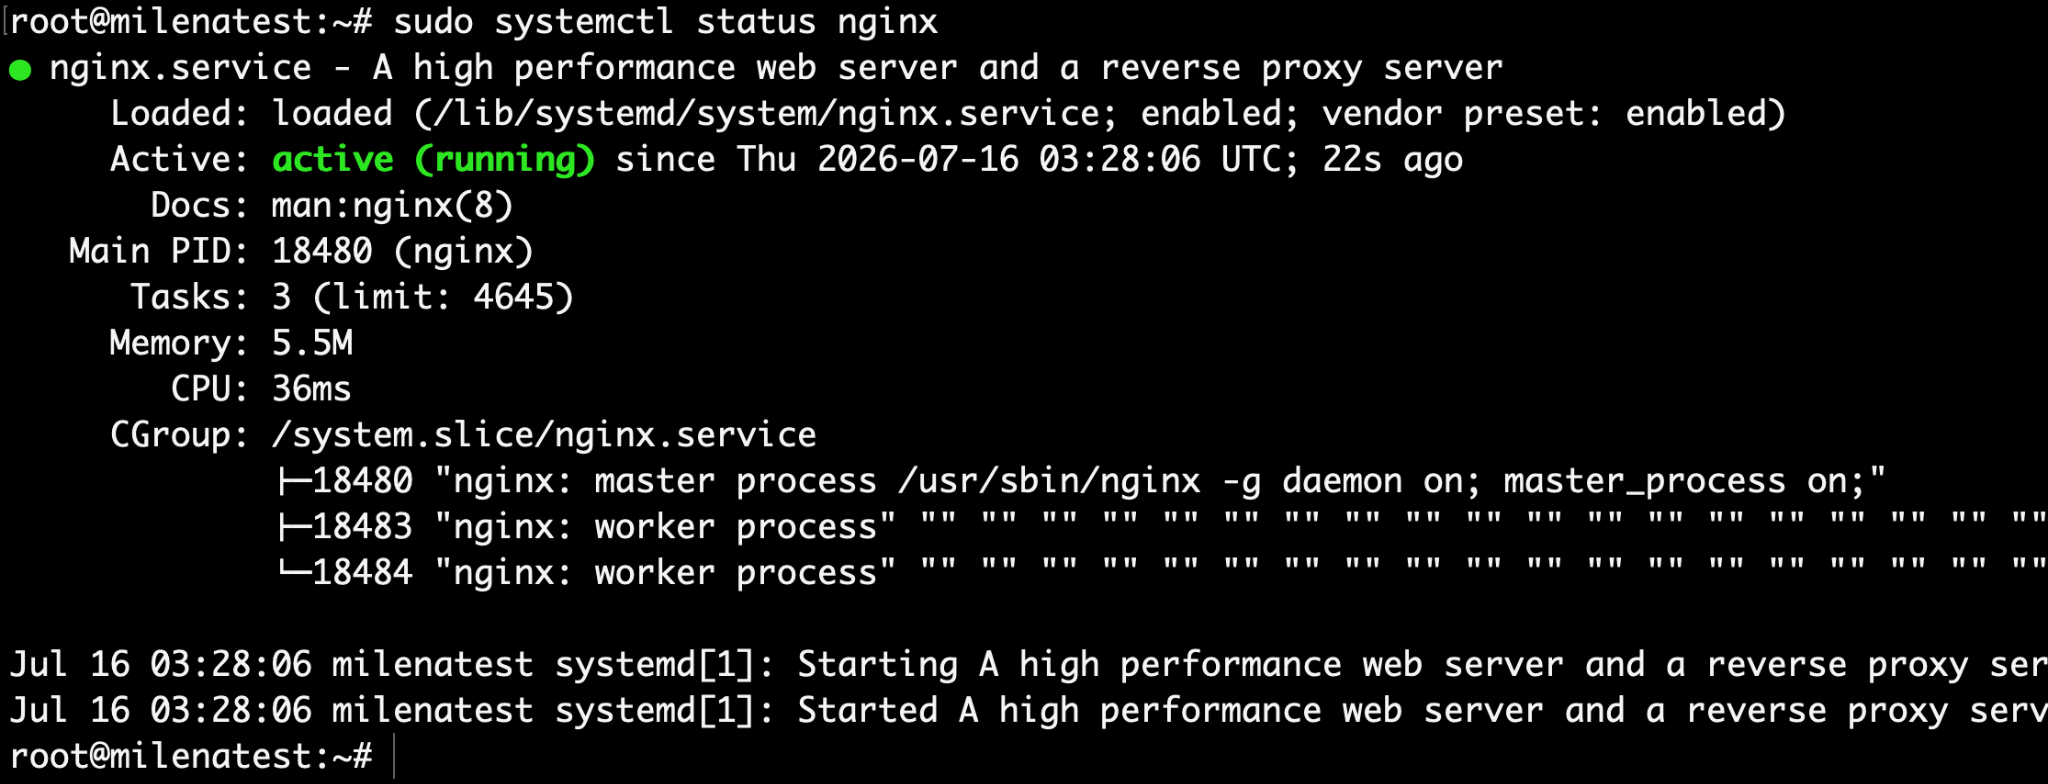Click the Tasks limit value 4645
2048x784 pixels.
pyautogui.click(x=512, y=297)
